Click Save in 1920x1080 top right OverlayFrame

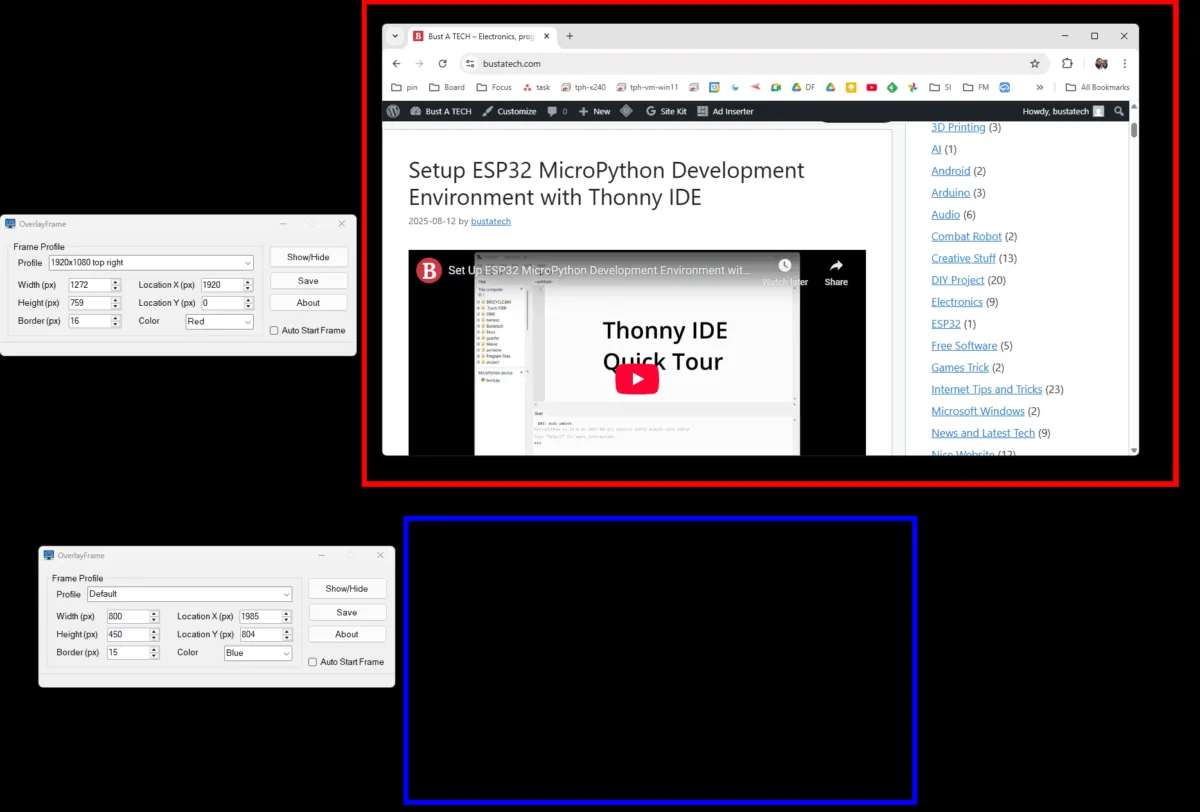(x=308, y=280)
